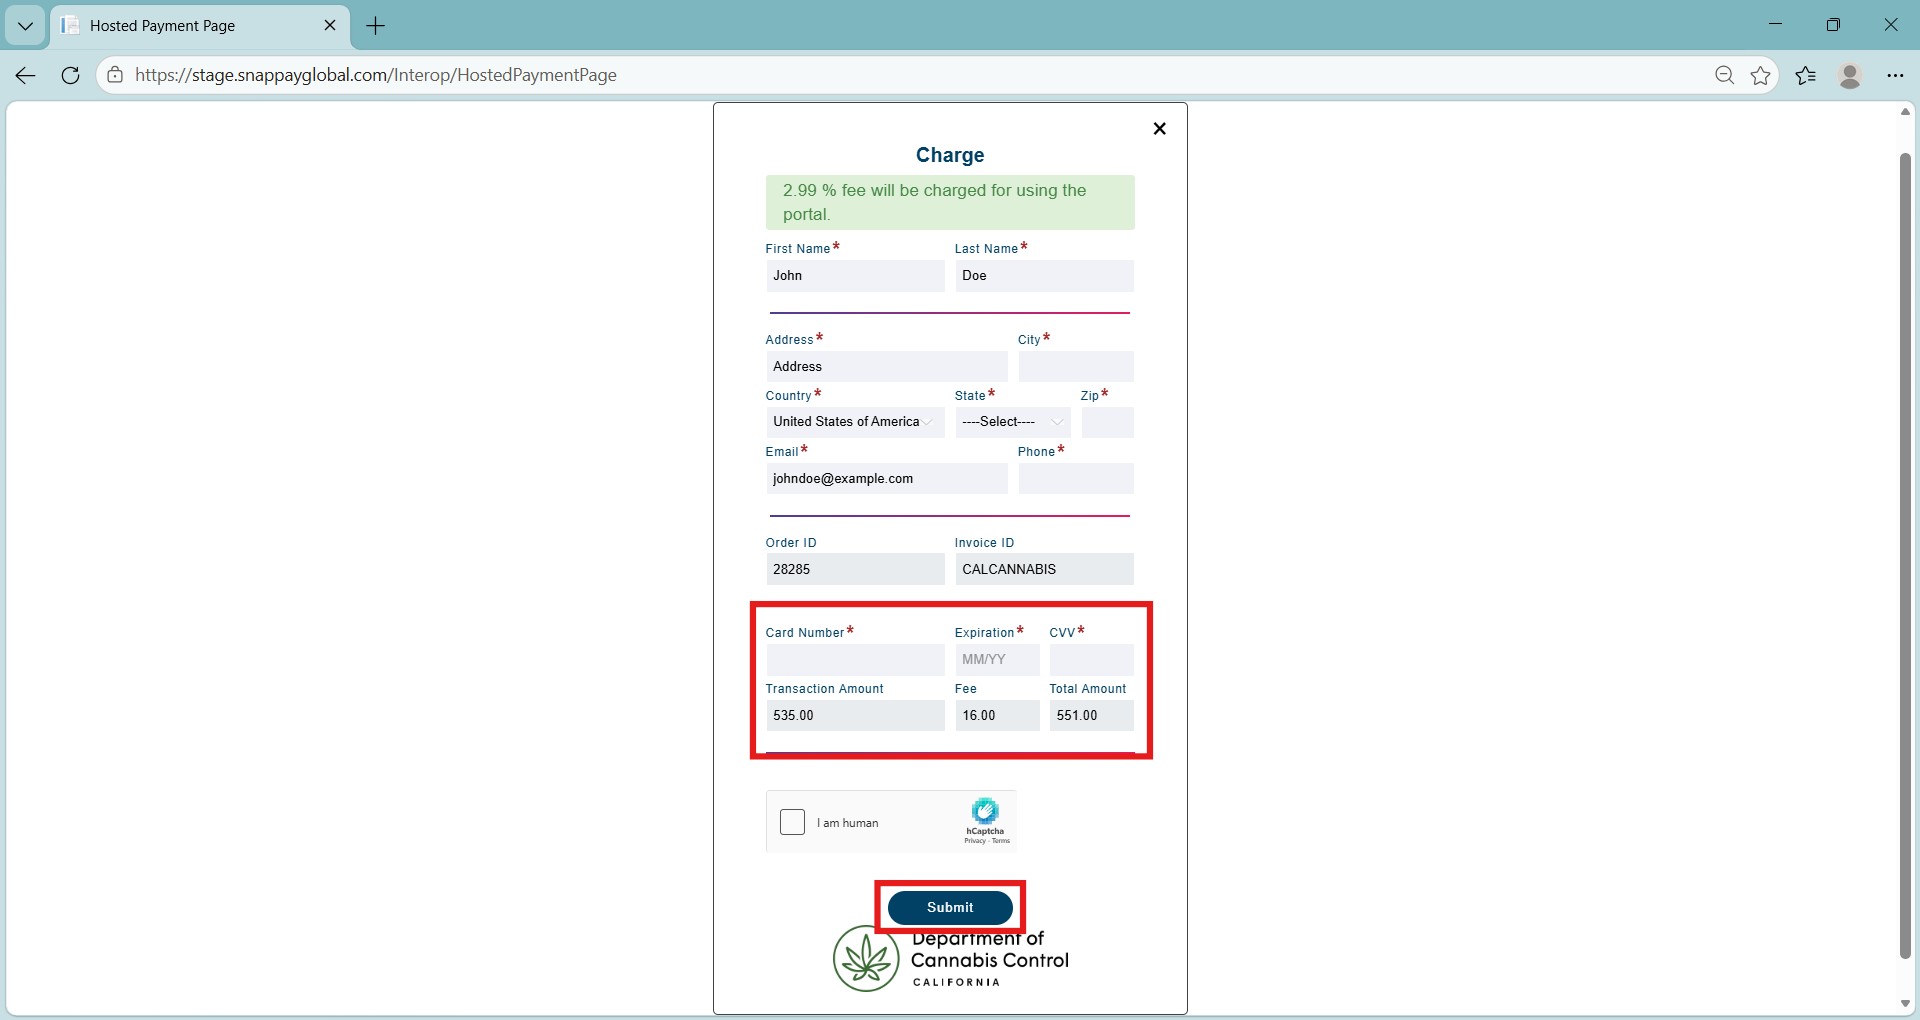Focus the Card Number field
The image size is (1920, 1020).
[x=855, y=660]
